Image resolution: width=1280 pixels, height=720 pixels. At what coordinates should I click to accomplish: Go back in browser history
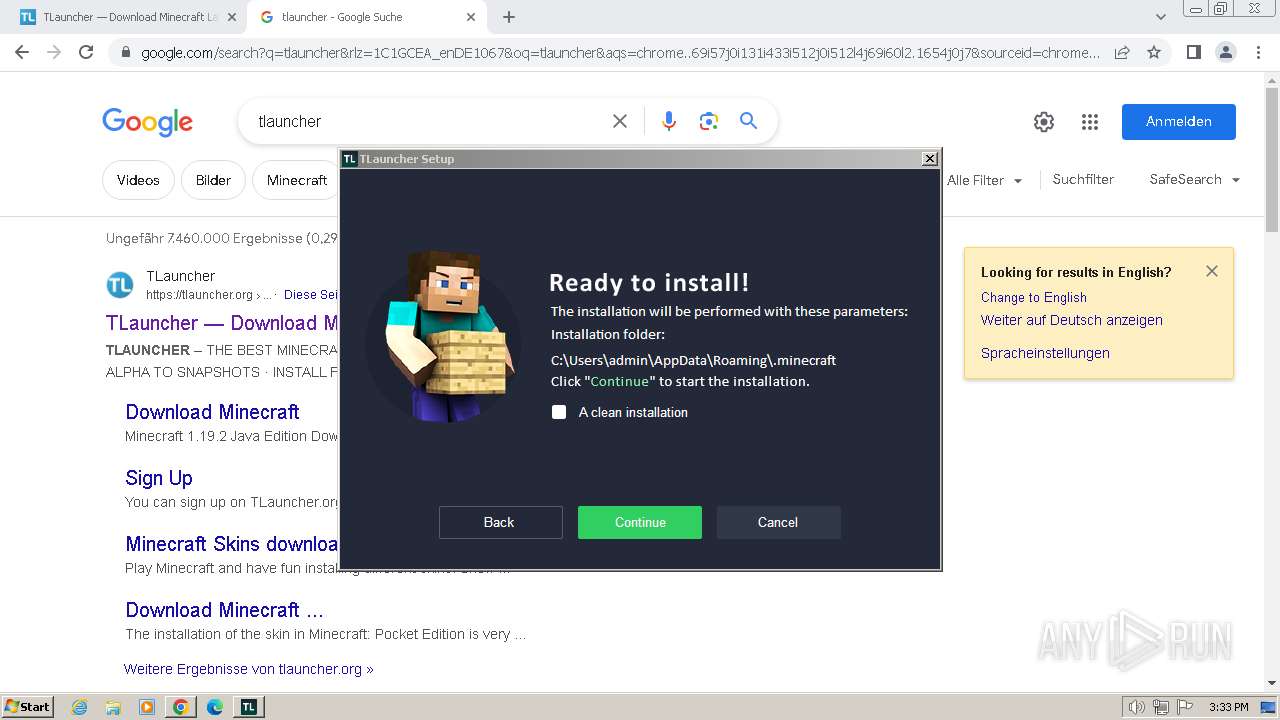tap(22, 52)
